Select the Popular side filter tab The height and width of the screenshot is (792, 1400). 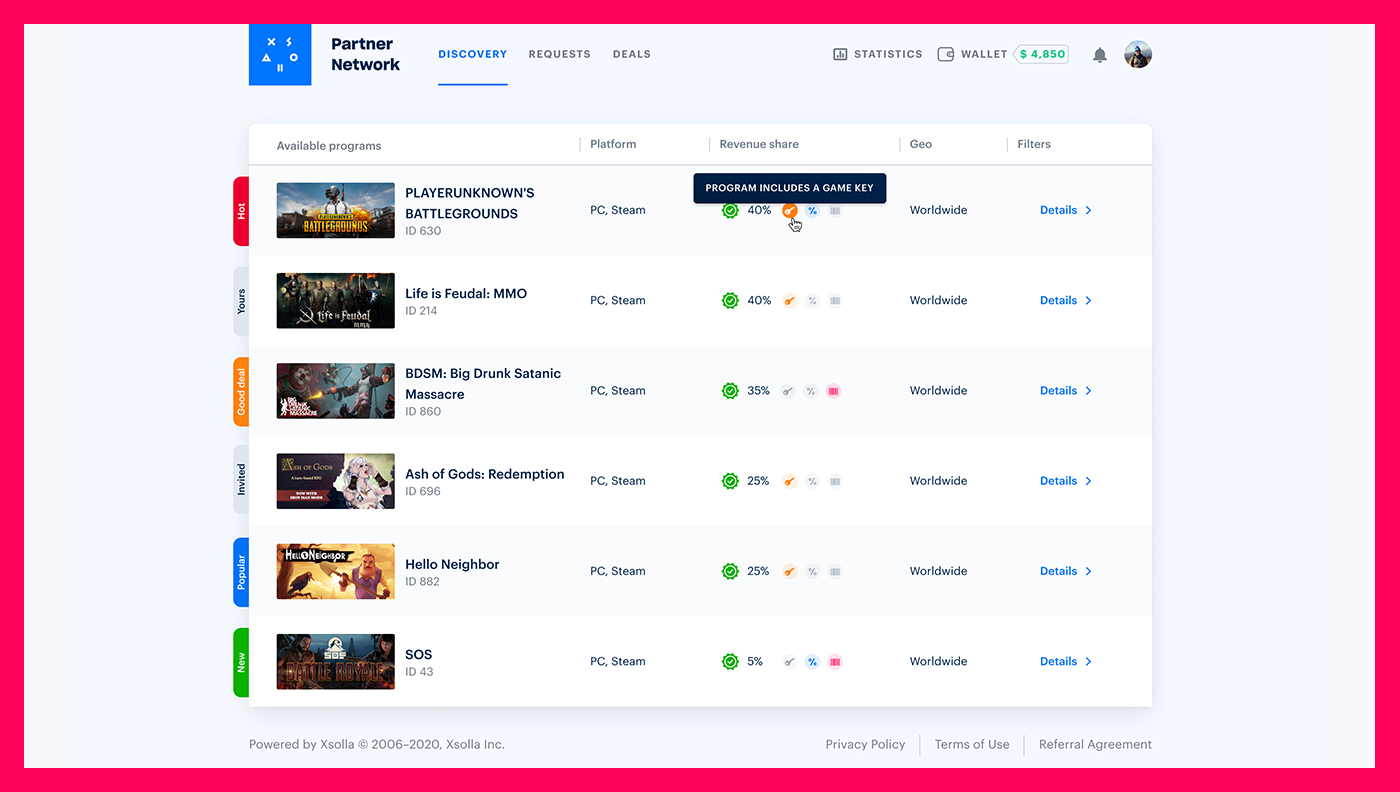coord(241,572)
